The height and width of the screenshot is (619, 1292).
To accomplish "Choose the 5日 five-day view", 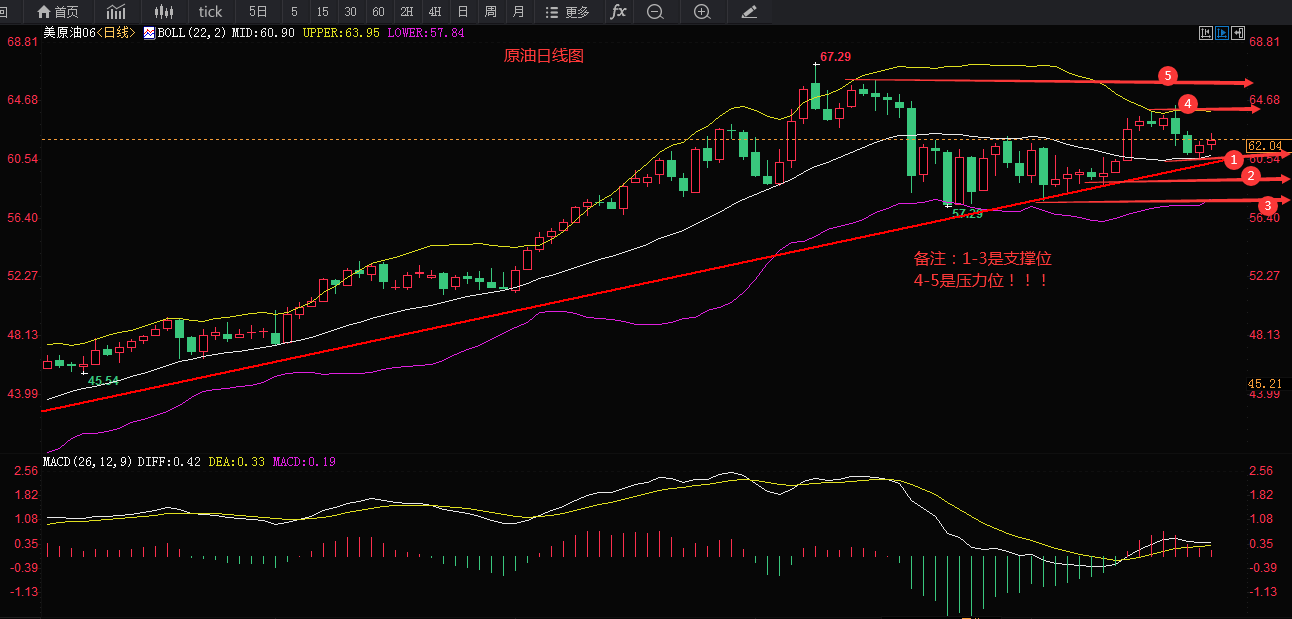I will click(258, 12).
